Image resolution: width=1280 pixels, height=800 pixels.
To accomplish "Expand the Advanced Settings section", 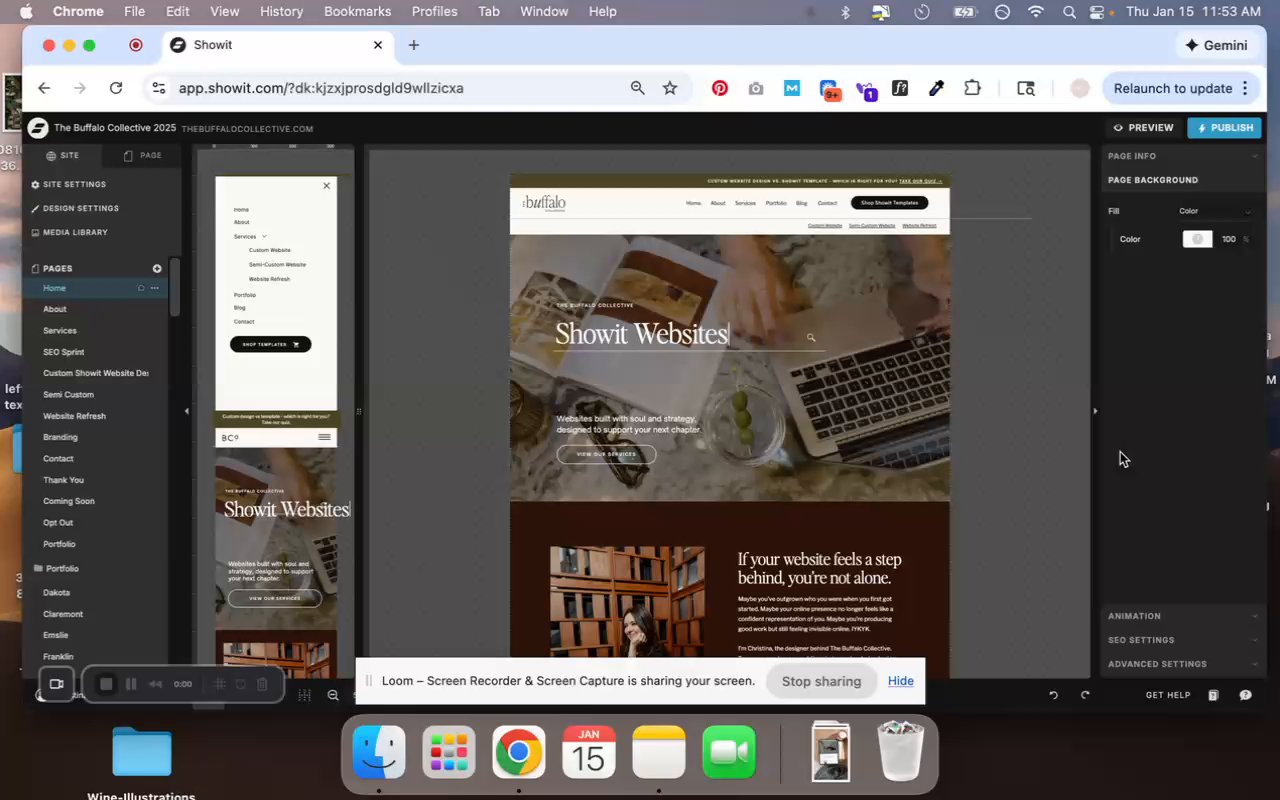I will click(1182, 664).
